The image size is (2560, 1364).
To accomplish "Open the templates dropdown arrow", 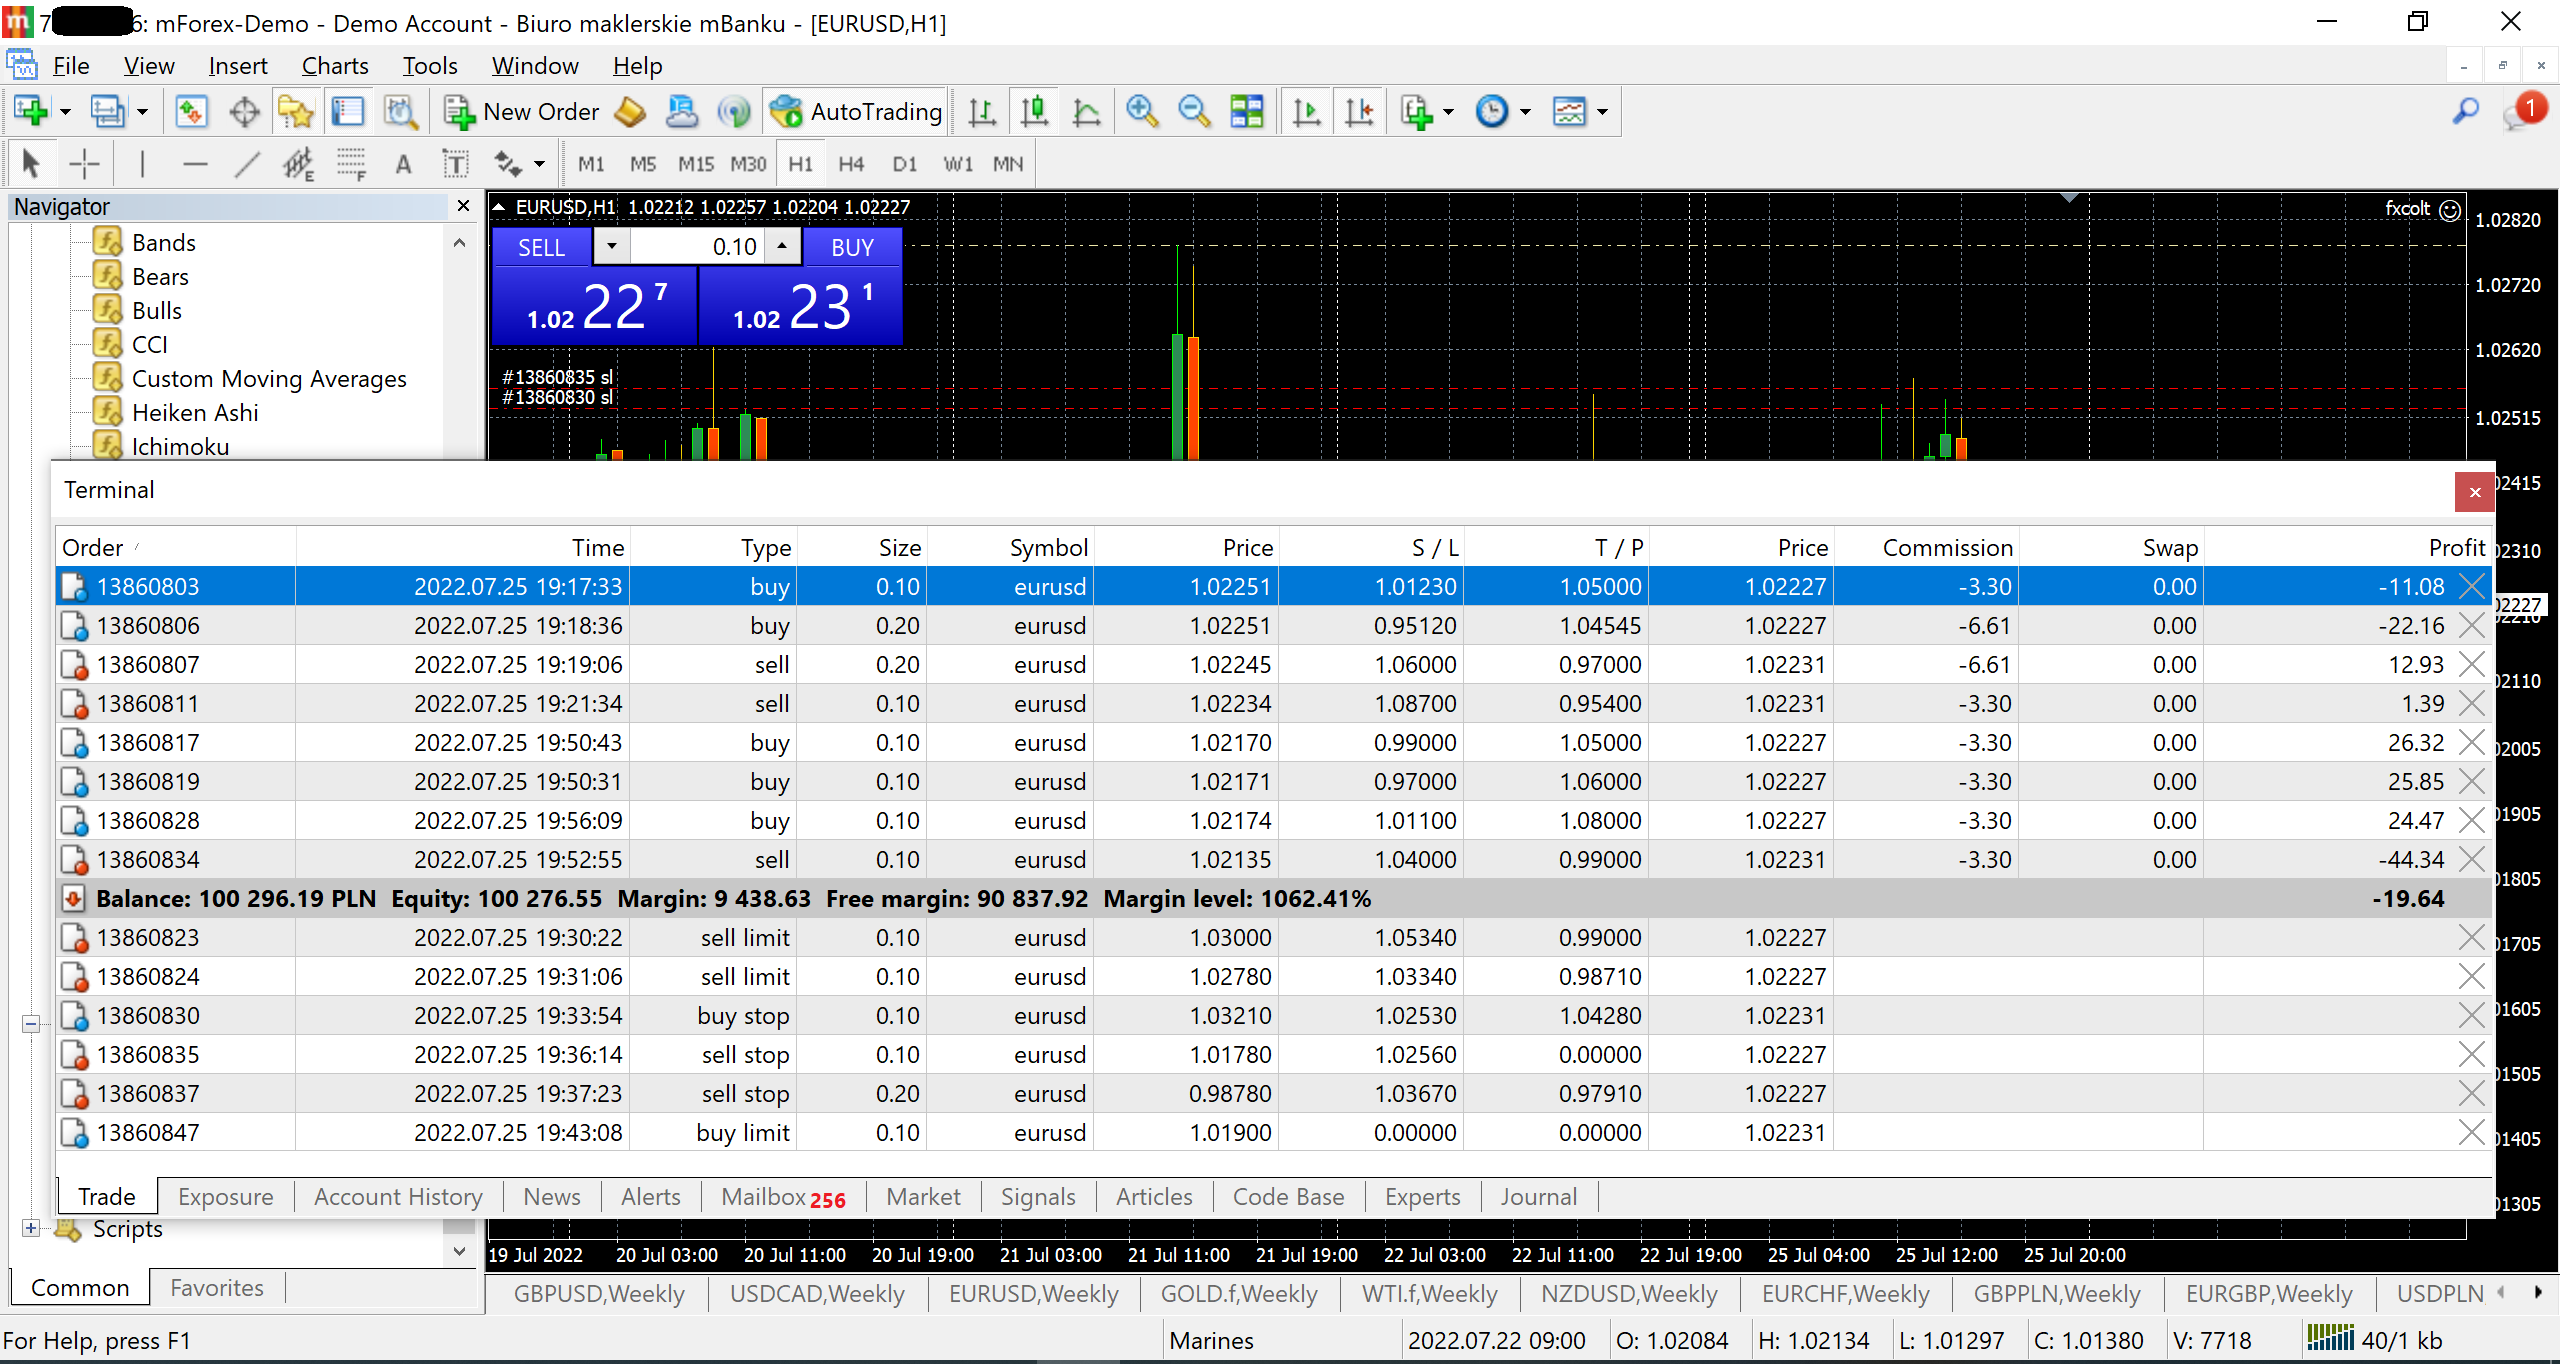I will [x=1602, y=112].
